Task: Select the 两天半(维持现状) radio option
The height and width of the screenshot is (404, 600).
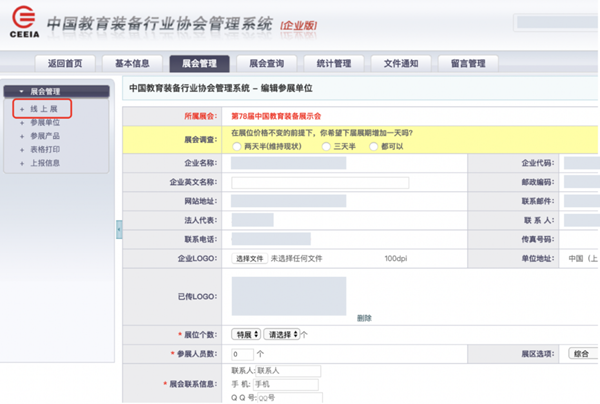Action: 236,146
